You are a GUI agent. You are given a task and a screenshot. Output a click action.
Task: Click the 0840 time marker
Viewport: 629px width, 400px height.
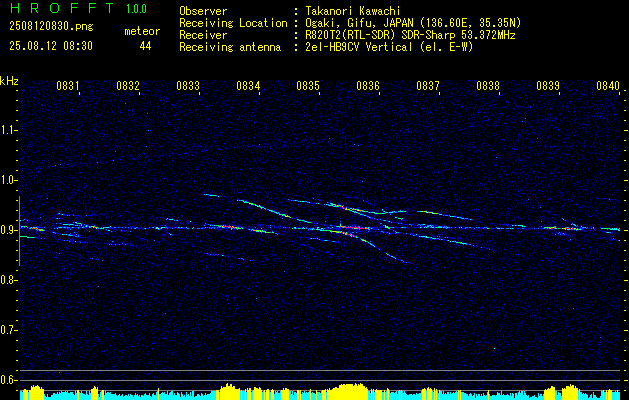(x=608, y=85)
